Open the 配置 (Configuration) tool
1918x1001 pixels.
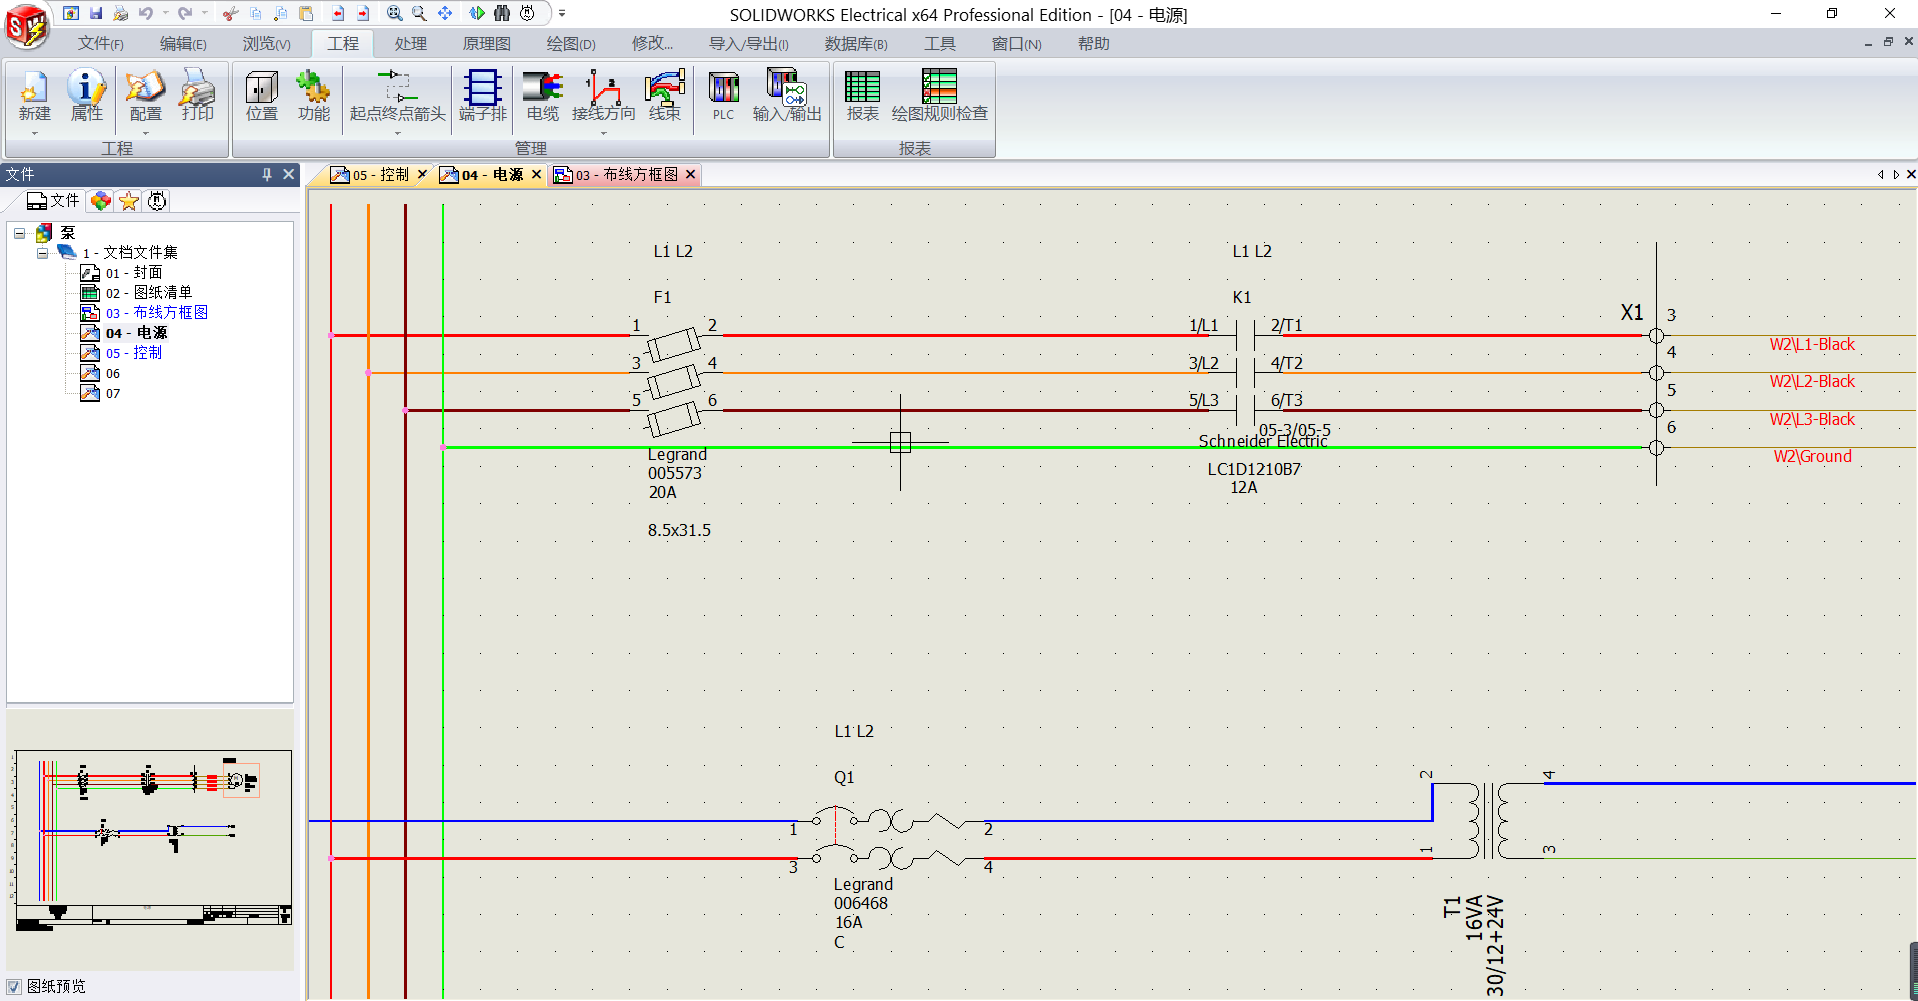[x=145, y=96]
